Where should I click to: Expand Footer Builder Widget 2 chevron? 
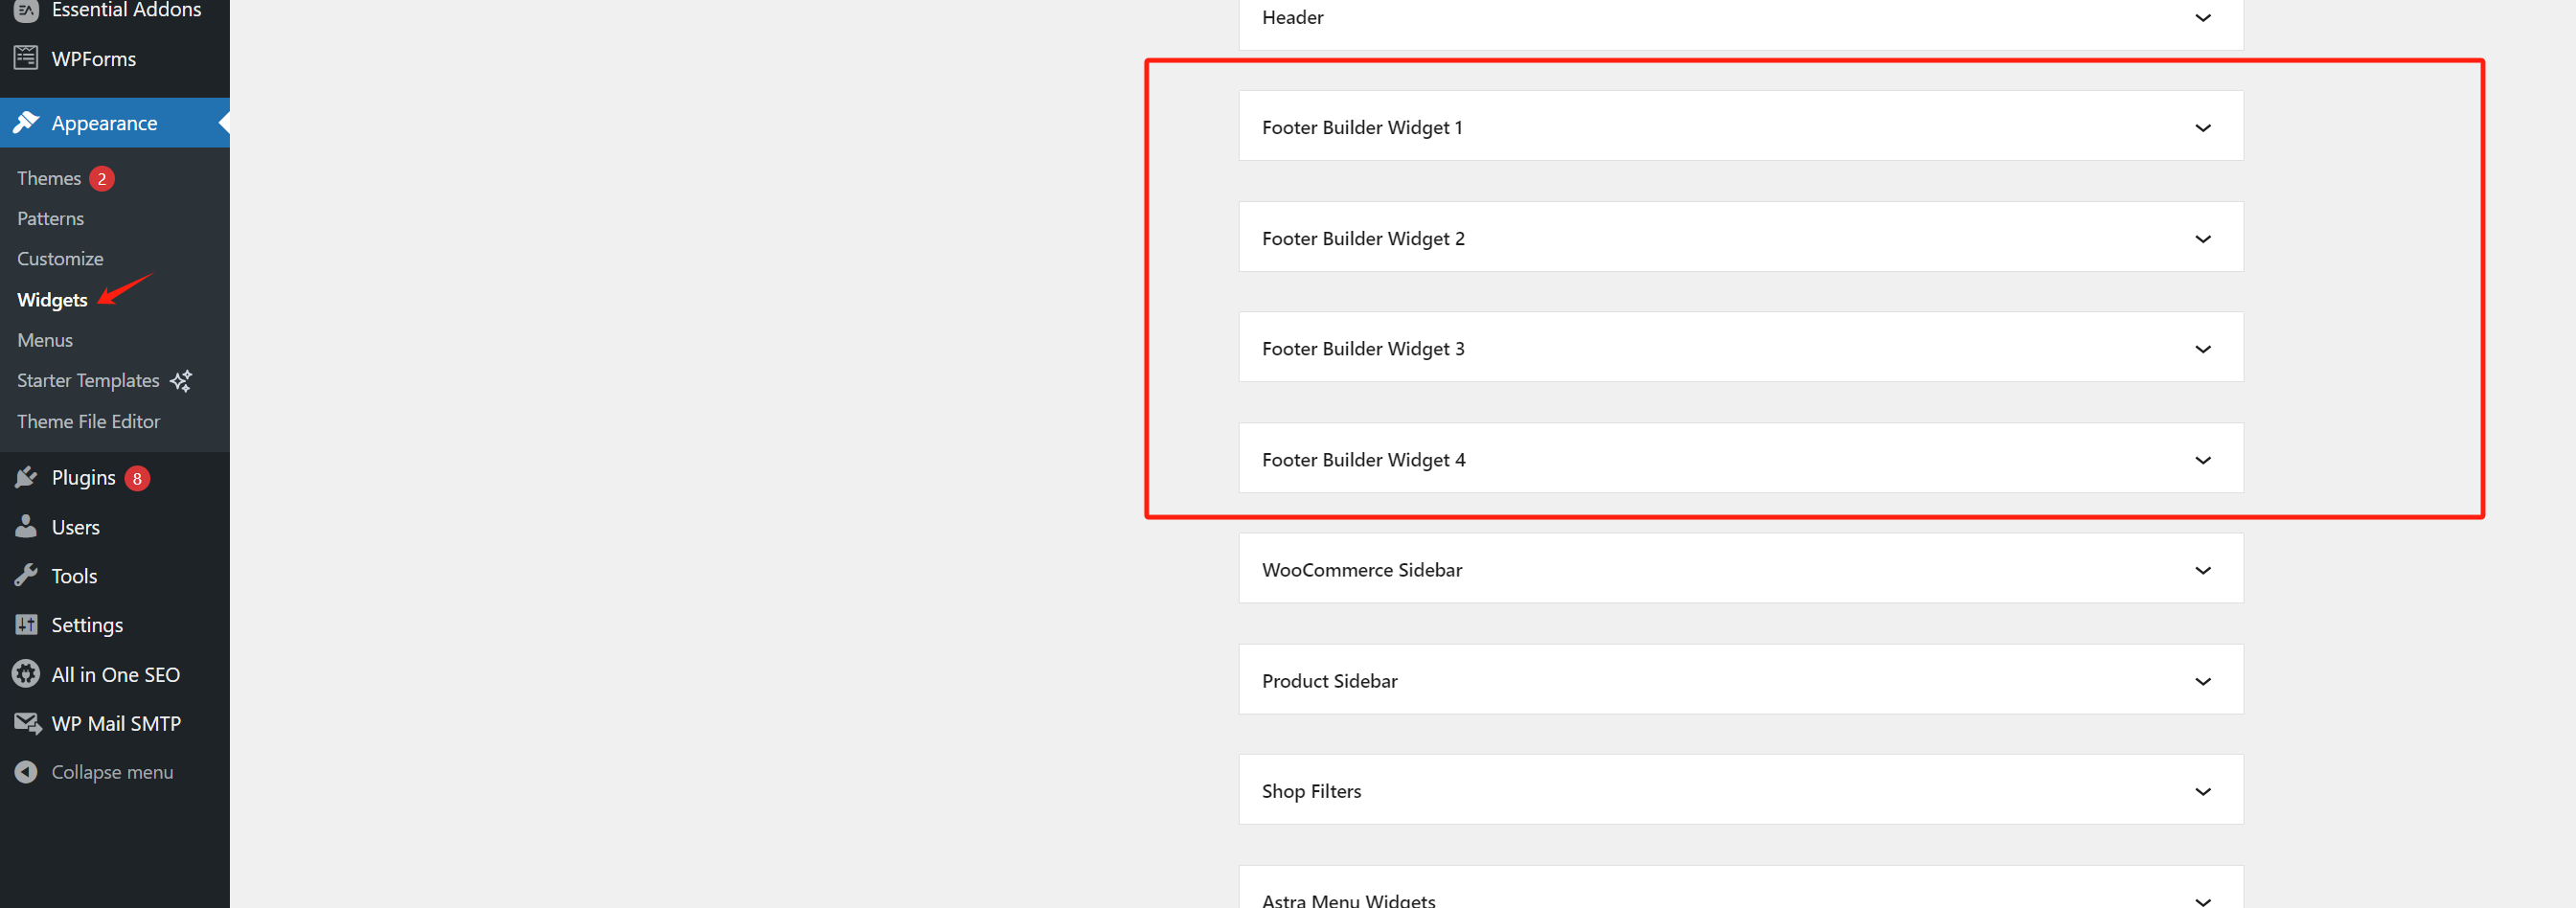pos(2202,239)
